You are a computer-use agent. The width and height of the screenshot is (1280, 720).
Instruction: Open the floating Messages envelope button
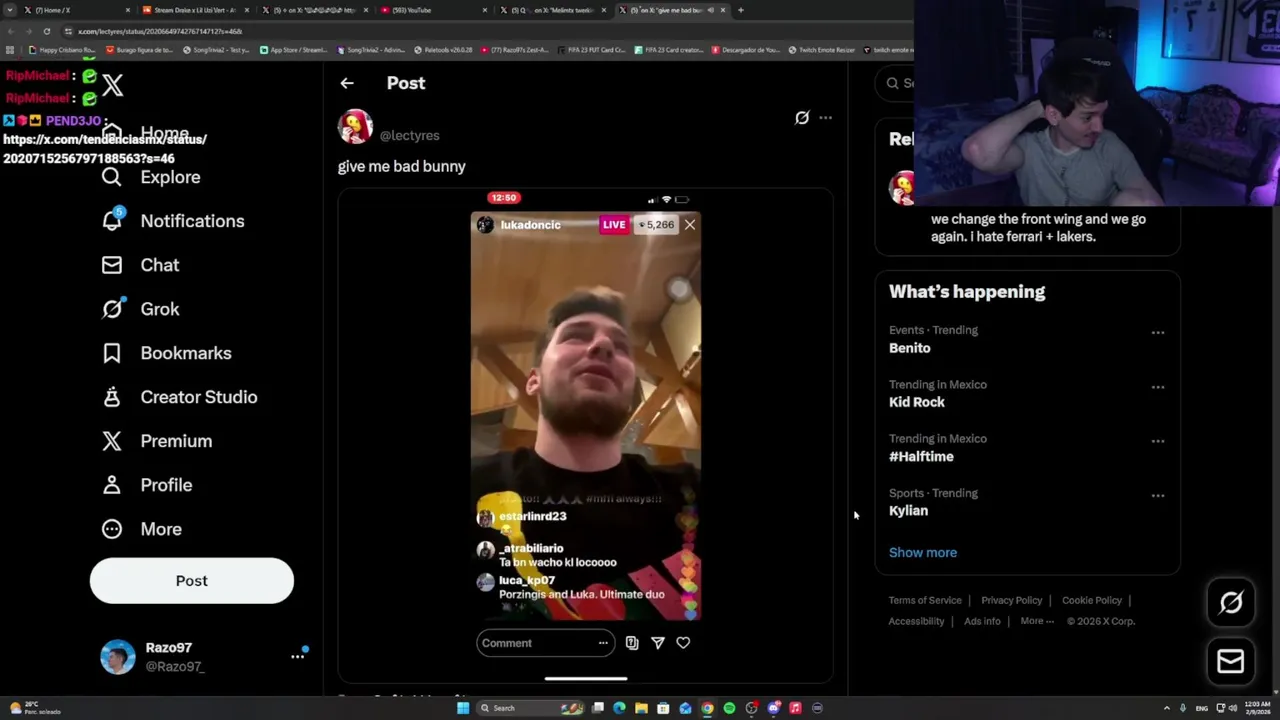tap(1231, 661)
